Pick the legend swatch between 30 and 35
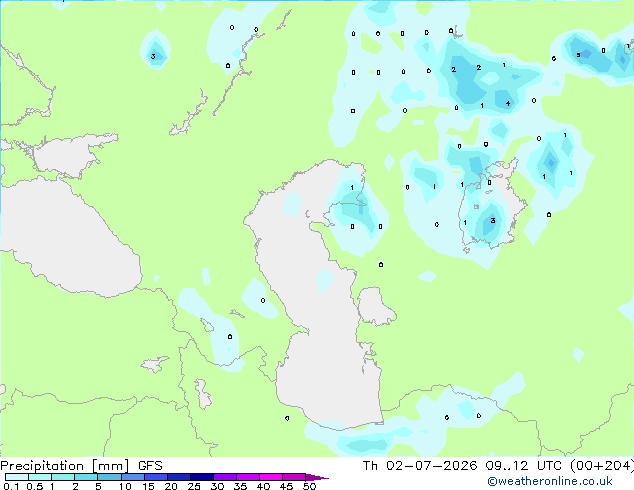The height and width of the screenshot is (490, 634). [x=225, y=477]
